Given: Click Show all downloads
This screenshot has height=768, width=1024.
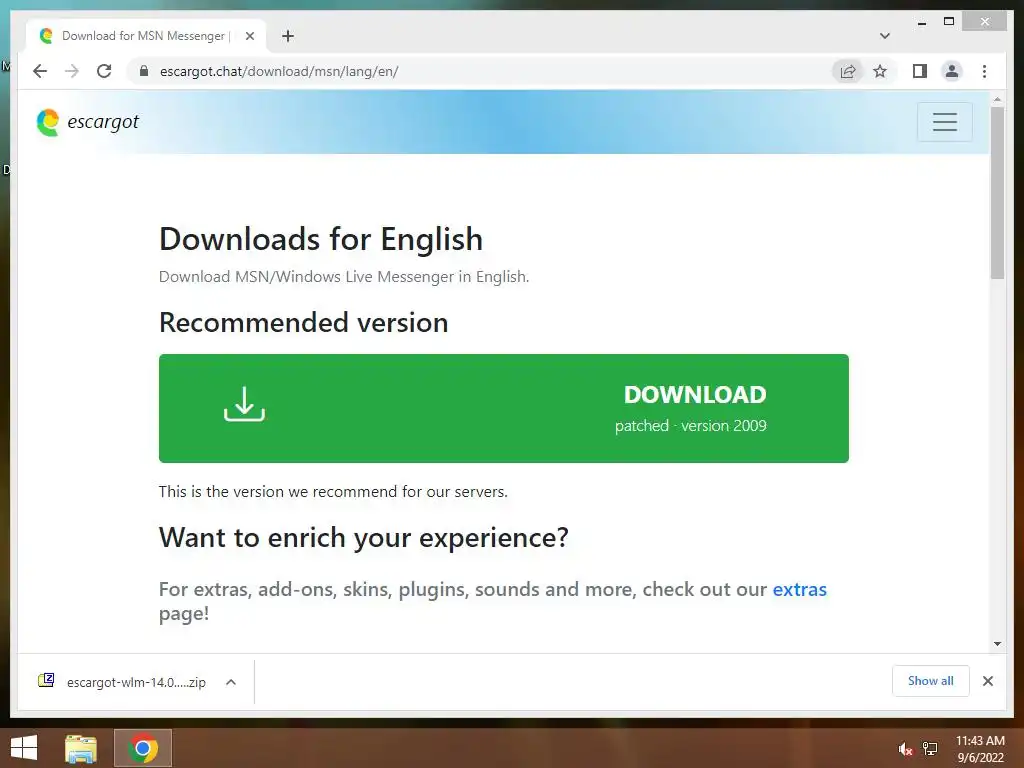Looking at the screenshot, I should pyautogui.click(x=930, y=680).
